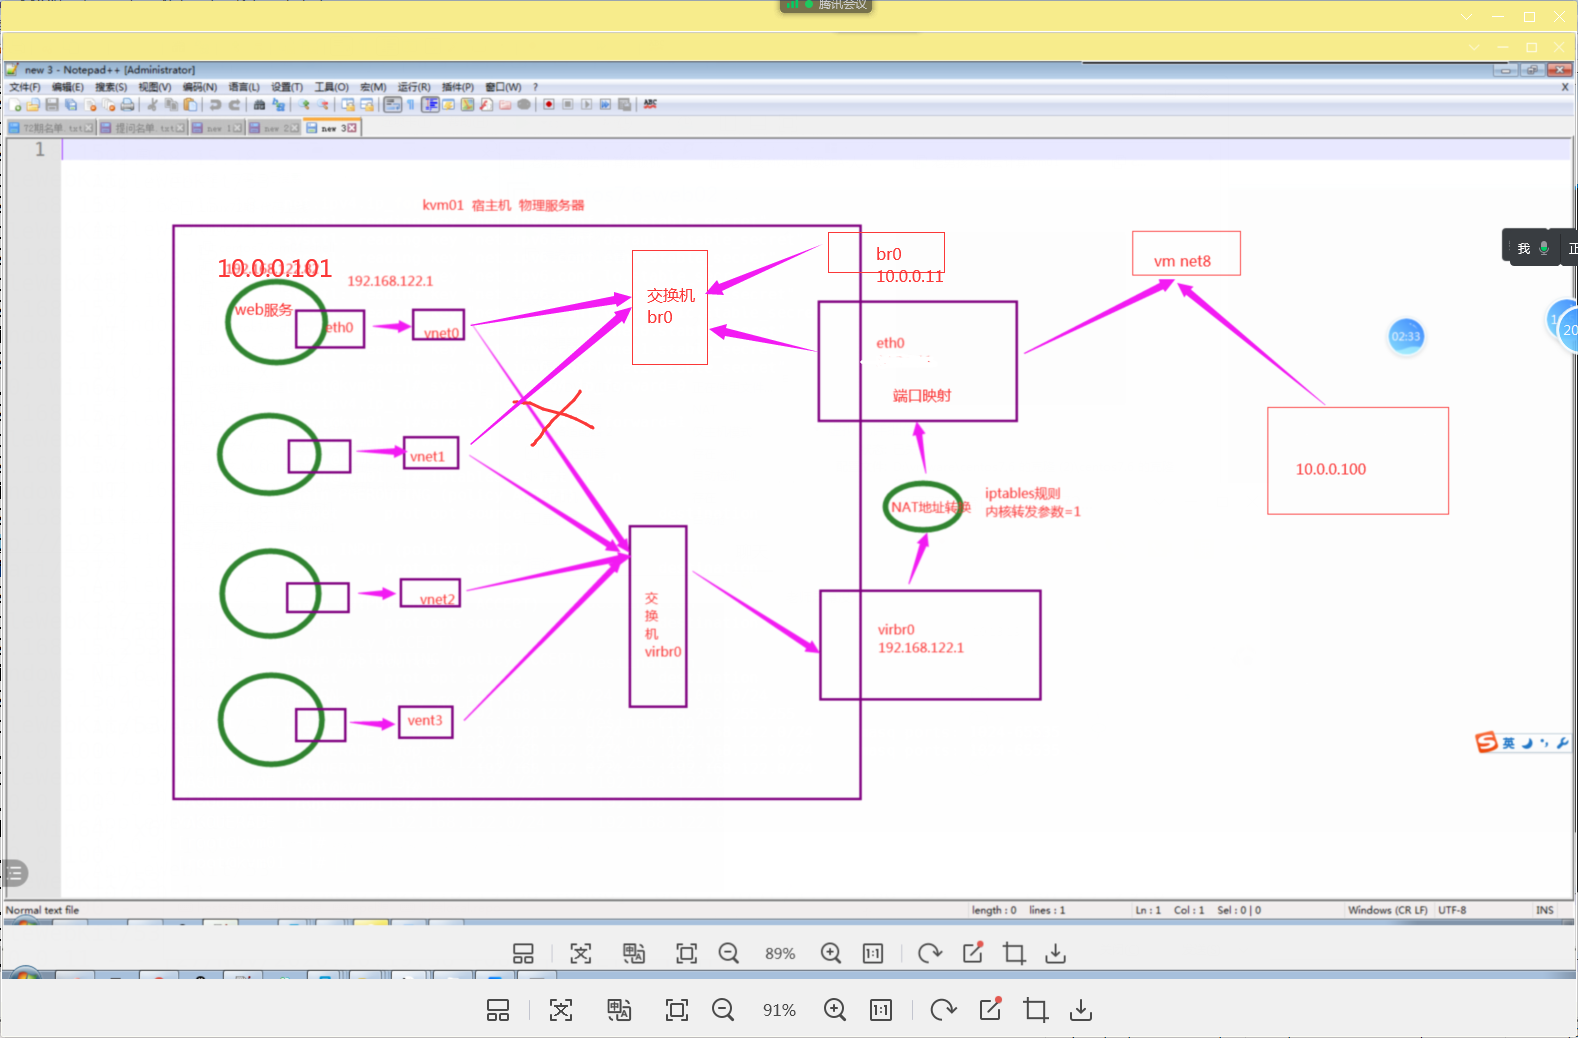
Task: Zoom in using plus magnifier beside 91%
Action: (835, 1010)
